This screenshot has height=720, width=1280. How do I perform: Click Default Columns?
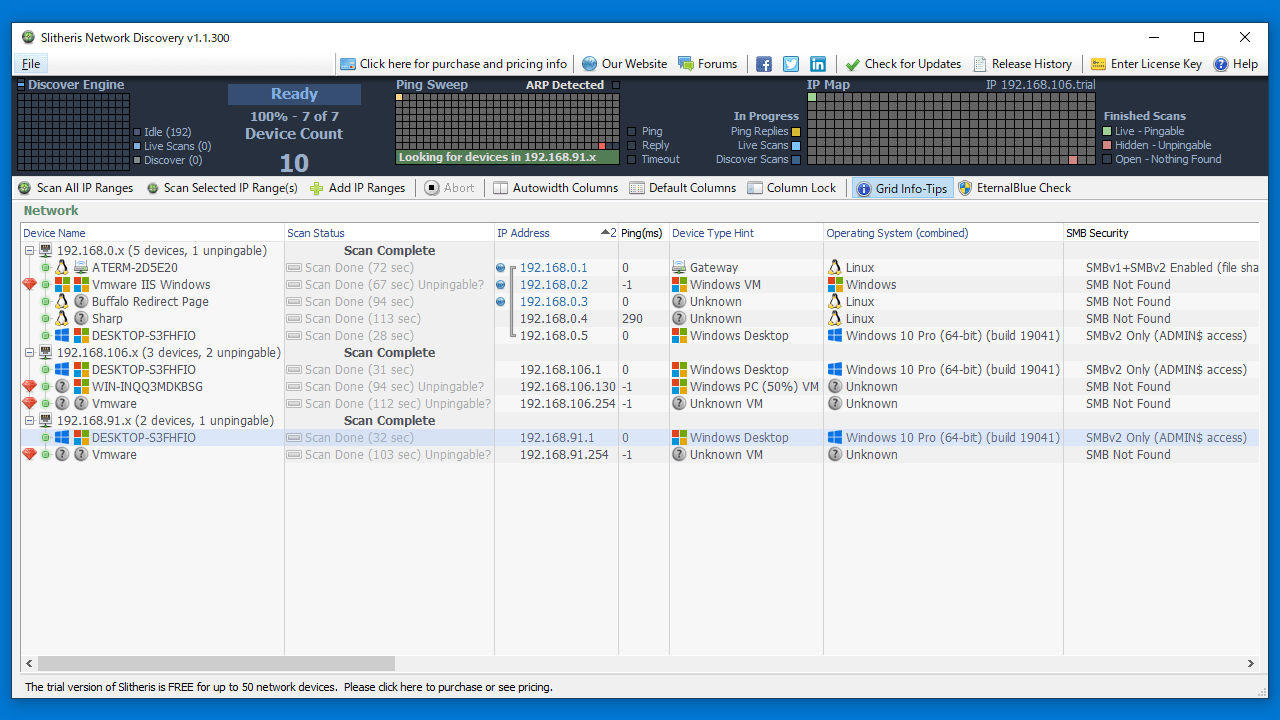click(682, 188)
